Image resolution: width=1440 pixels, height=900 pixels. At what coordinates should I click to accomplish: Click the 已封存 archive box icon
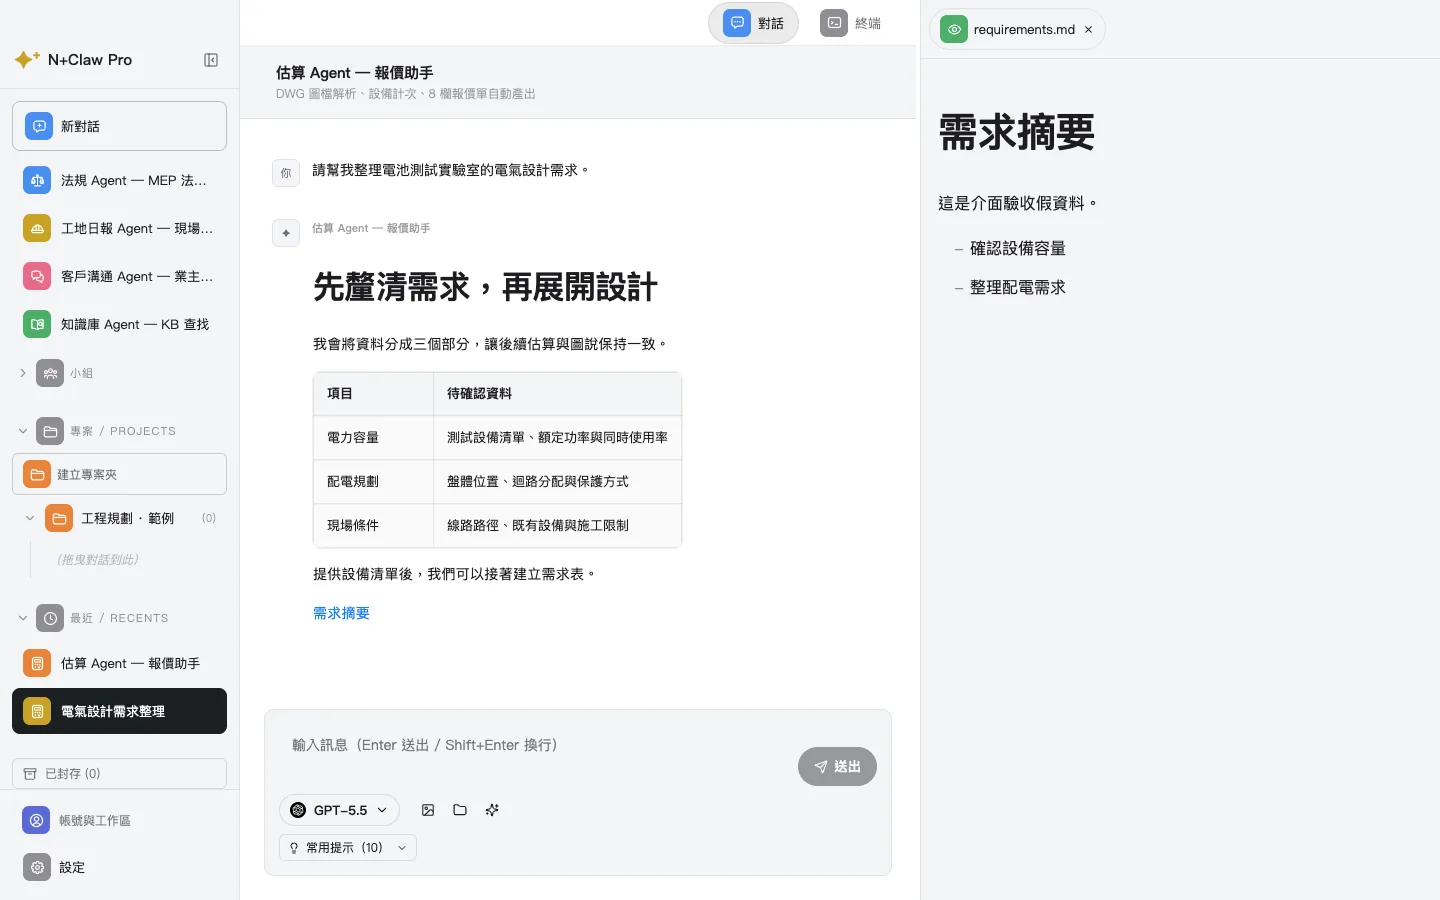(30, 773)
